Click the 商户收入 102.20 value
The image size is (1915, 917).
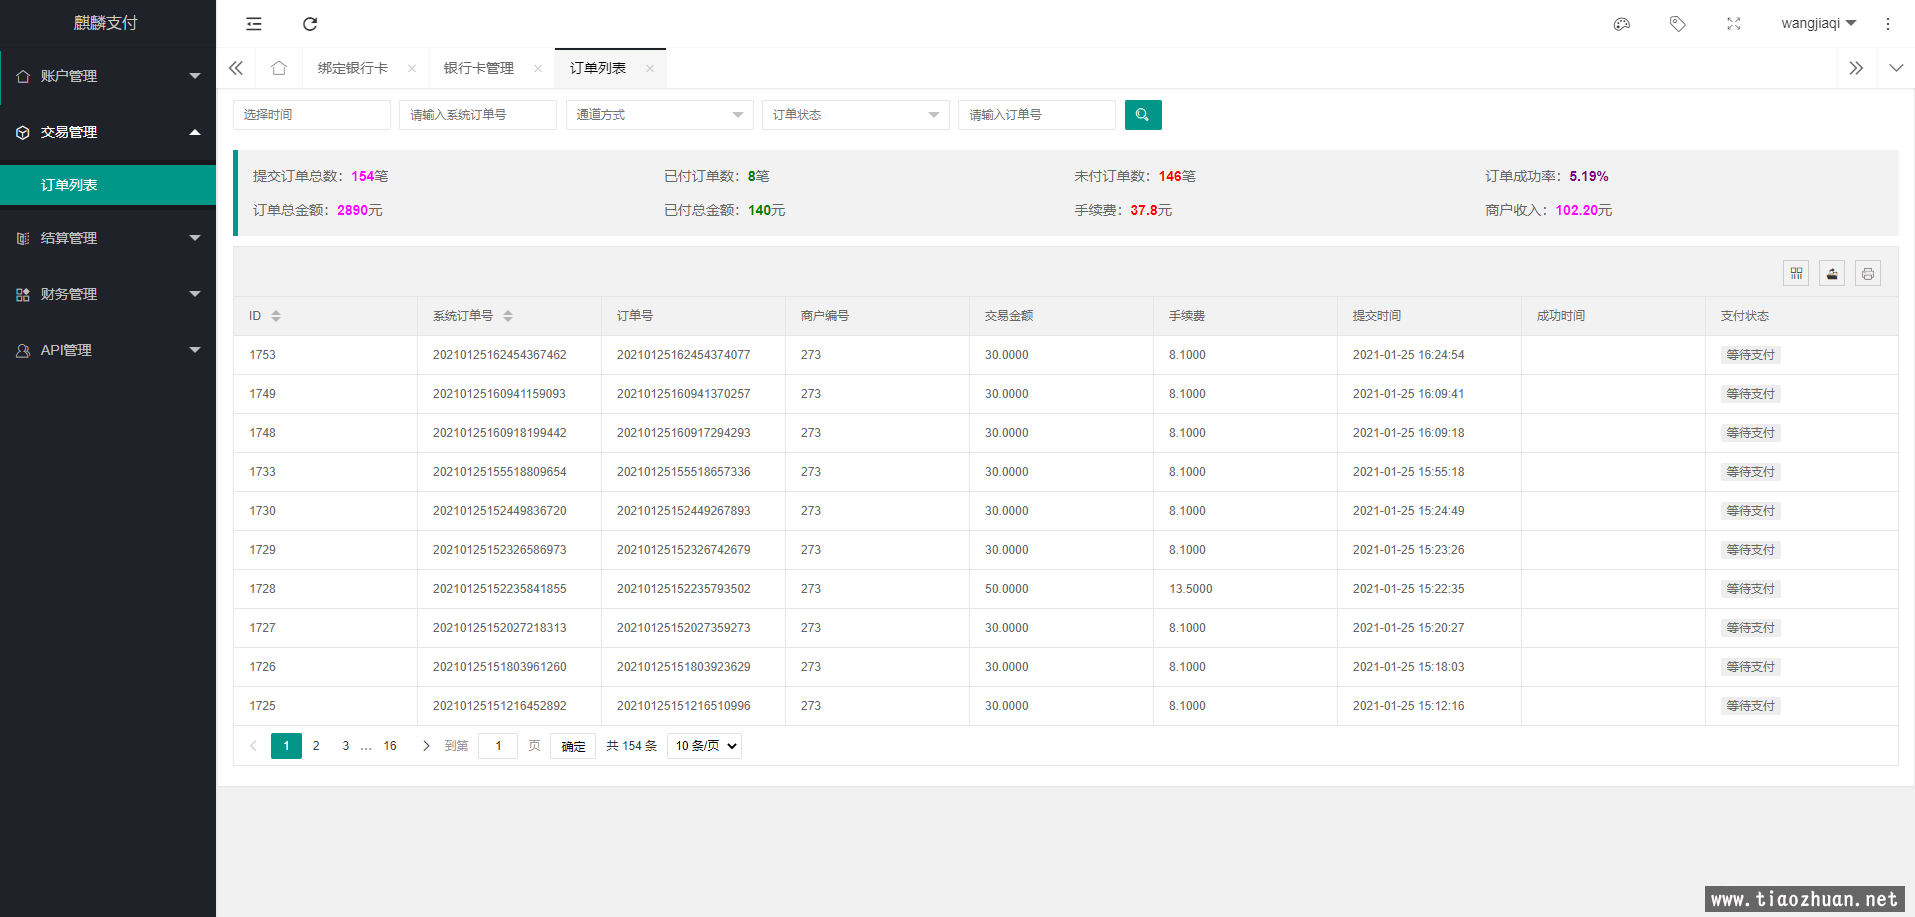pyautogui.click(x=1577, y=210)
